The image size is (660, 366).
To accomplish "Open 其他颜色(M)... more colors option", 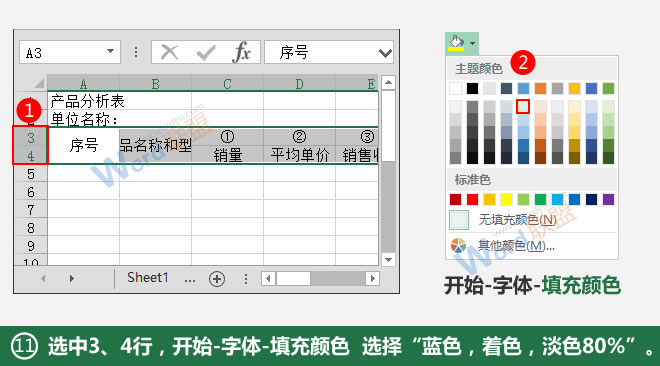I will click(x=532, y=245).
